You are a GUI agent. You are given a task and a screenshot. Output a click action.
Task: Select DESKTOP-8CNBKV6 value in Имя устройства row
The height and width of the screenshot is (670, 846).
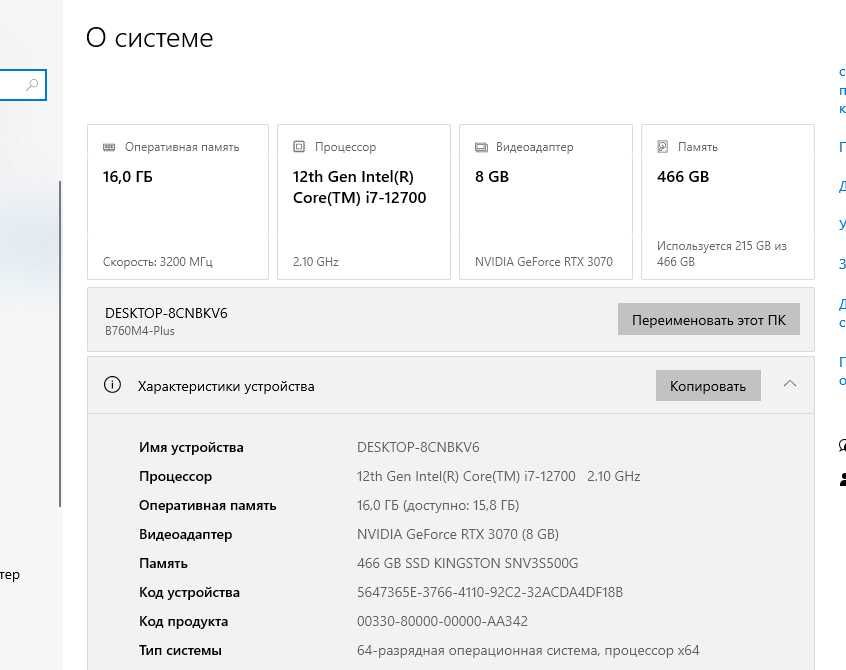click(x=418, y=447)
